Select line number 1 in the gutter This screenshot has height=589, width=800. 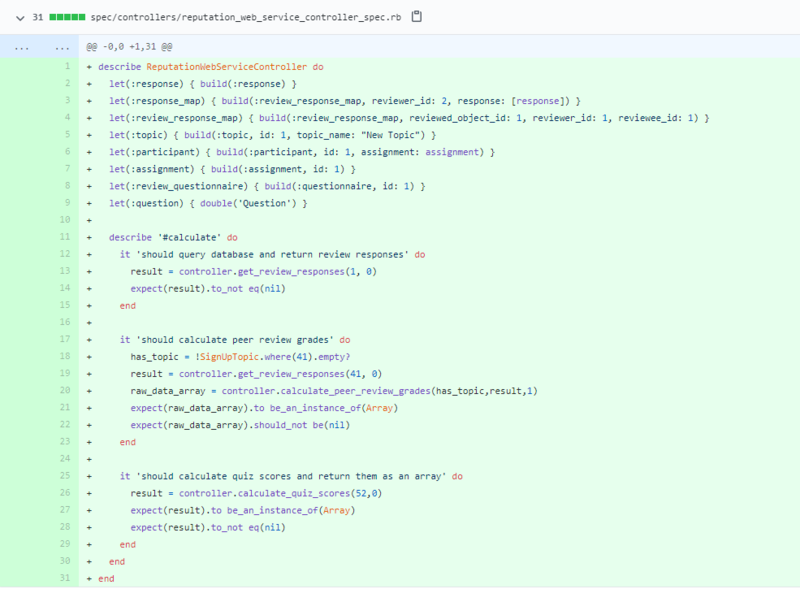pyautogui.click(x=67, y=66)
